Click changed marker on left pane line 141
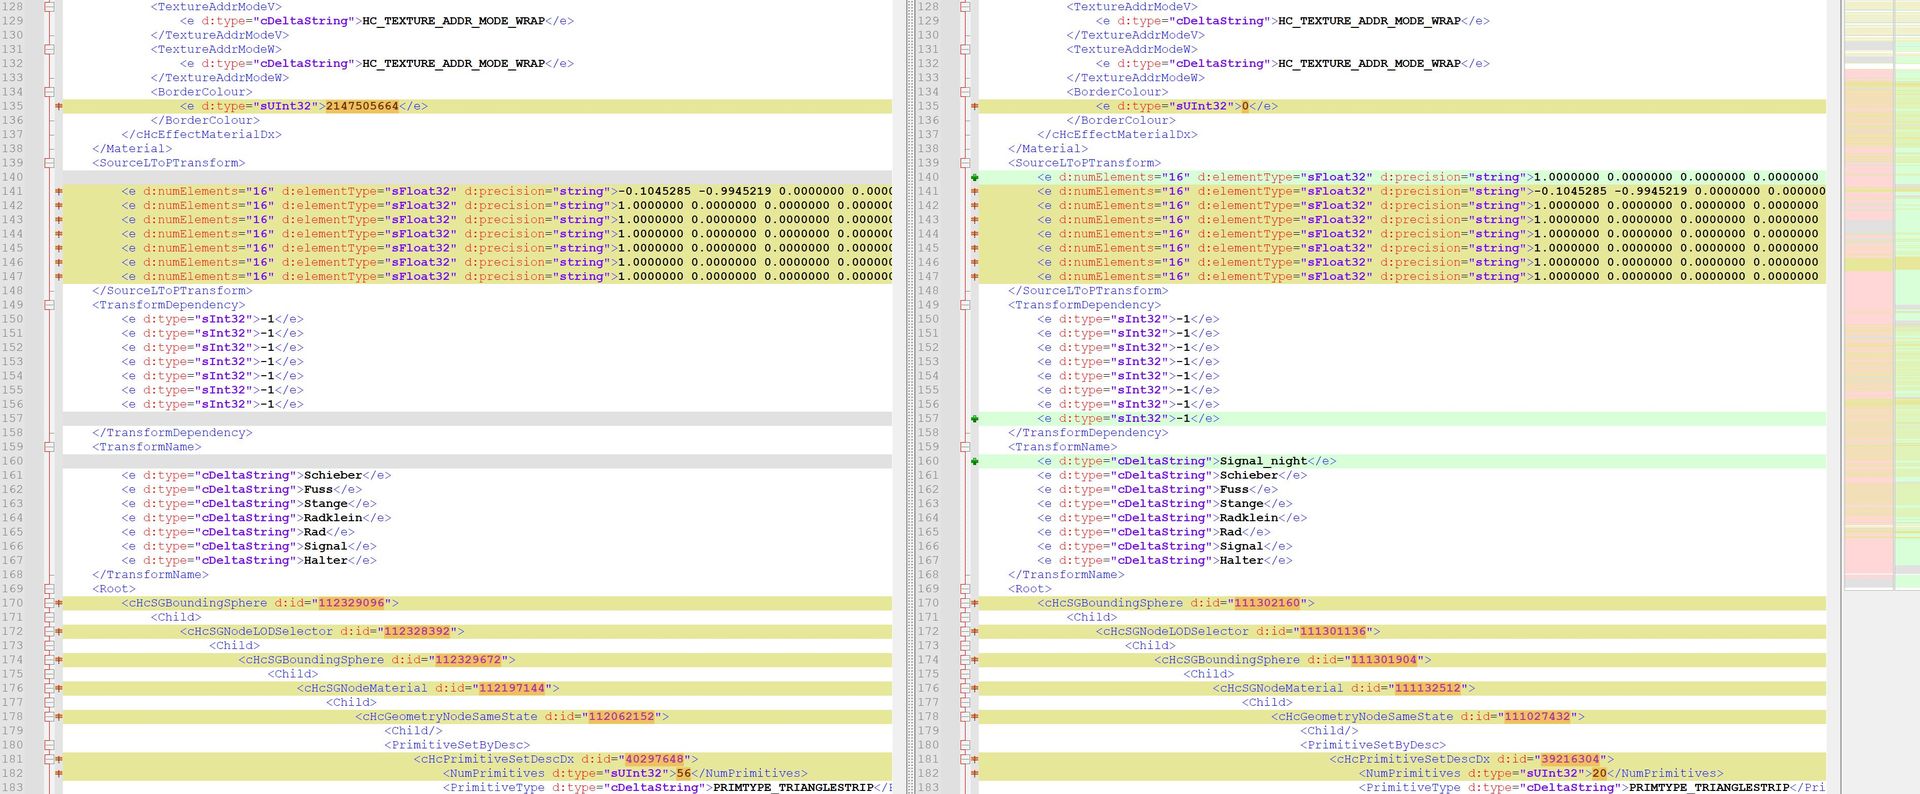 (59, 191)
